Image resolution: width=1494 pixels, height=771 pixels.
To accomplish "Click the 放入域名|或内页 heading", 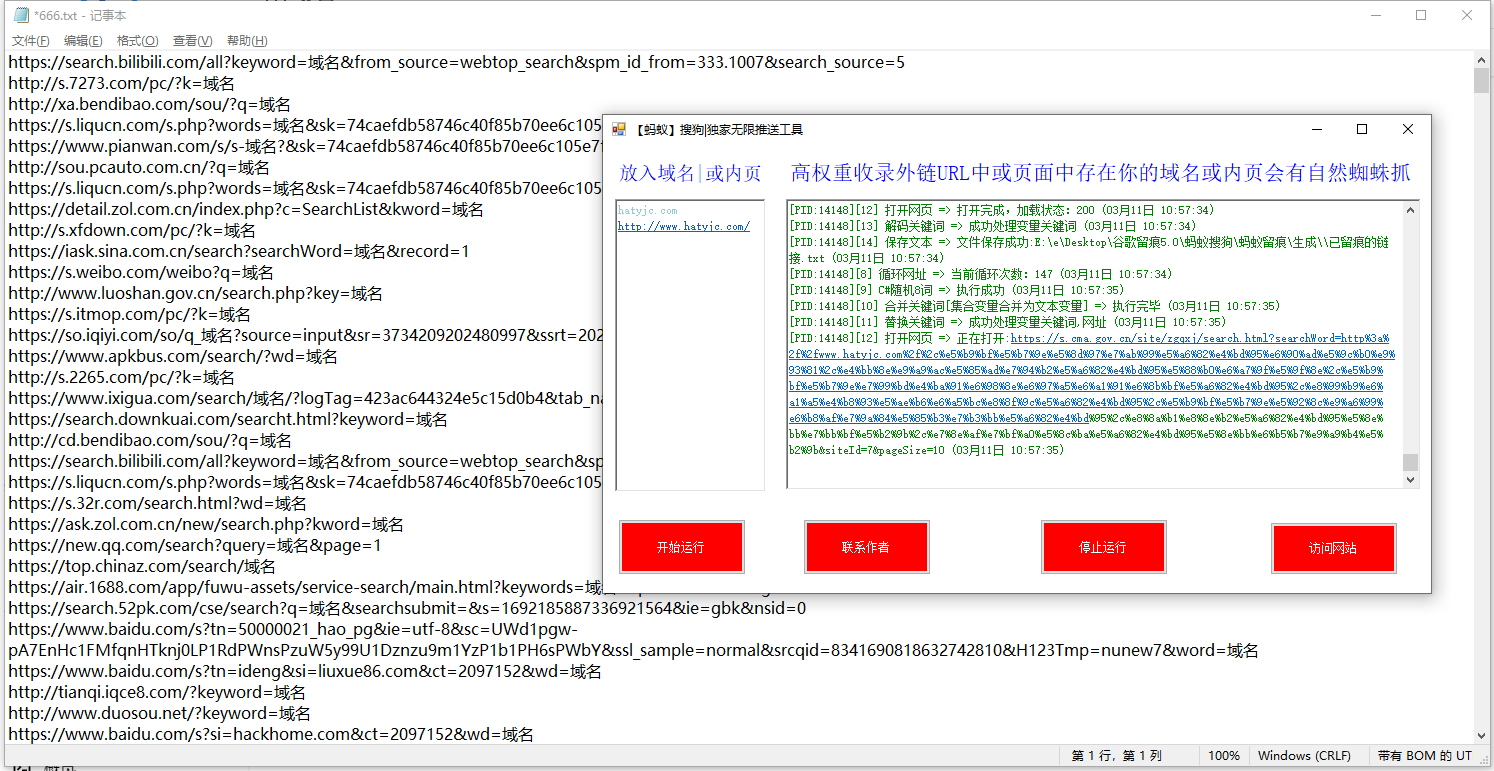I will point(690,174).
